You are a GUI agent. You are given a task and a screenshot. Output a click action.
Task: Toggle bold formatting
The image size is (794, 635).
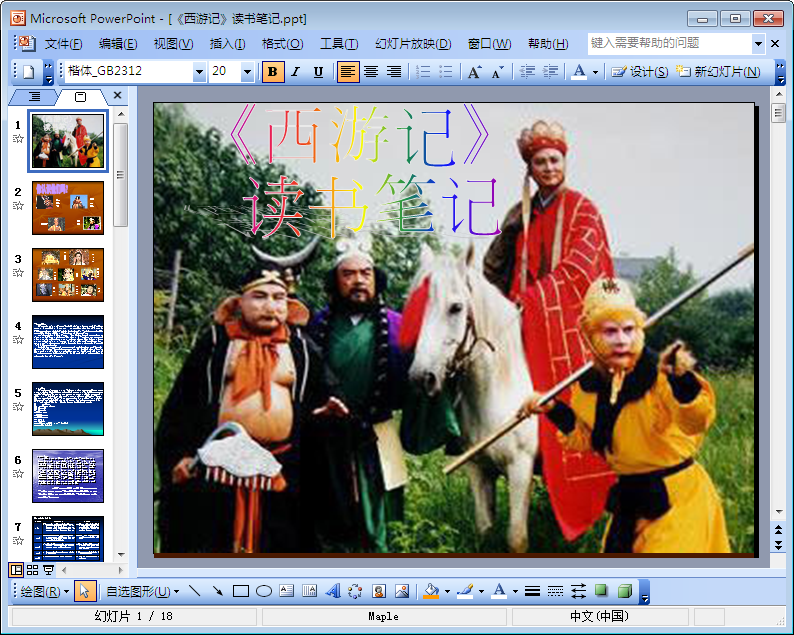[272, 72]
